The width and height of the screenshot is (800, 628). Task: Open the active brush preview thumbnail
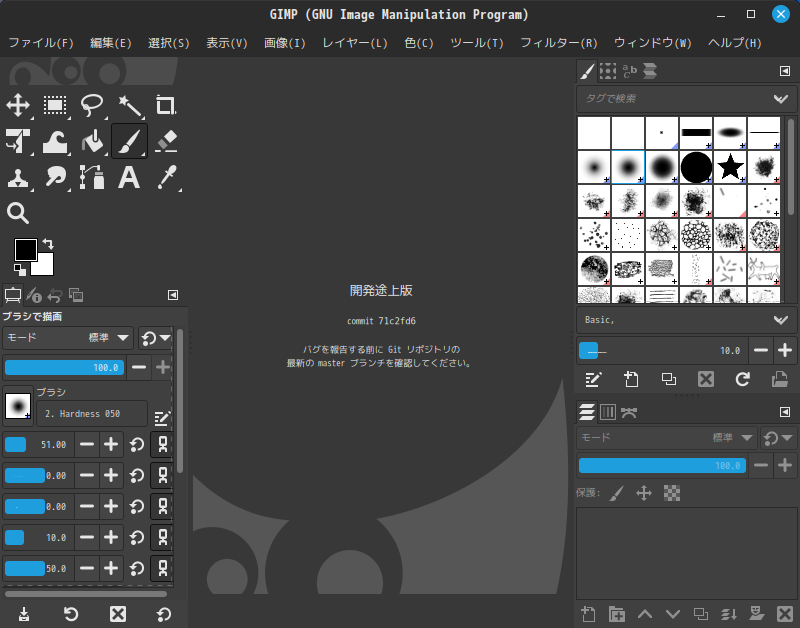(x=18, y=406)
